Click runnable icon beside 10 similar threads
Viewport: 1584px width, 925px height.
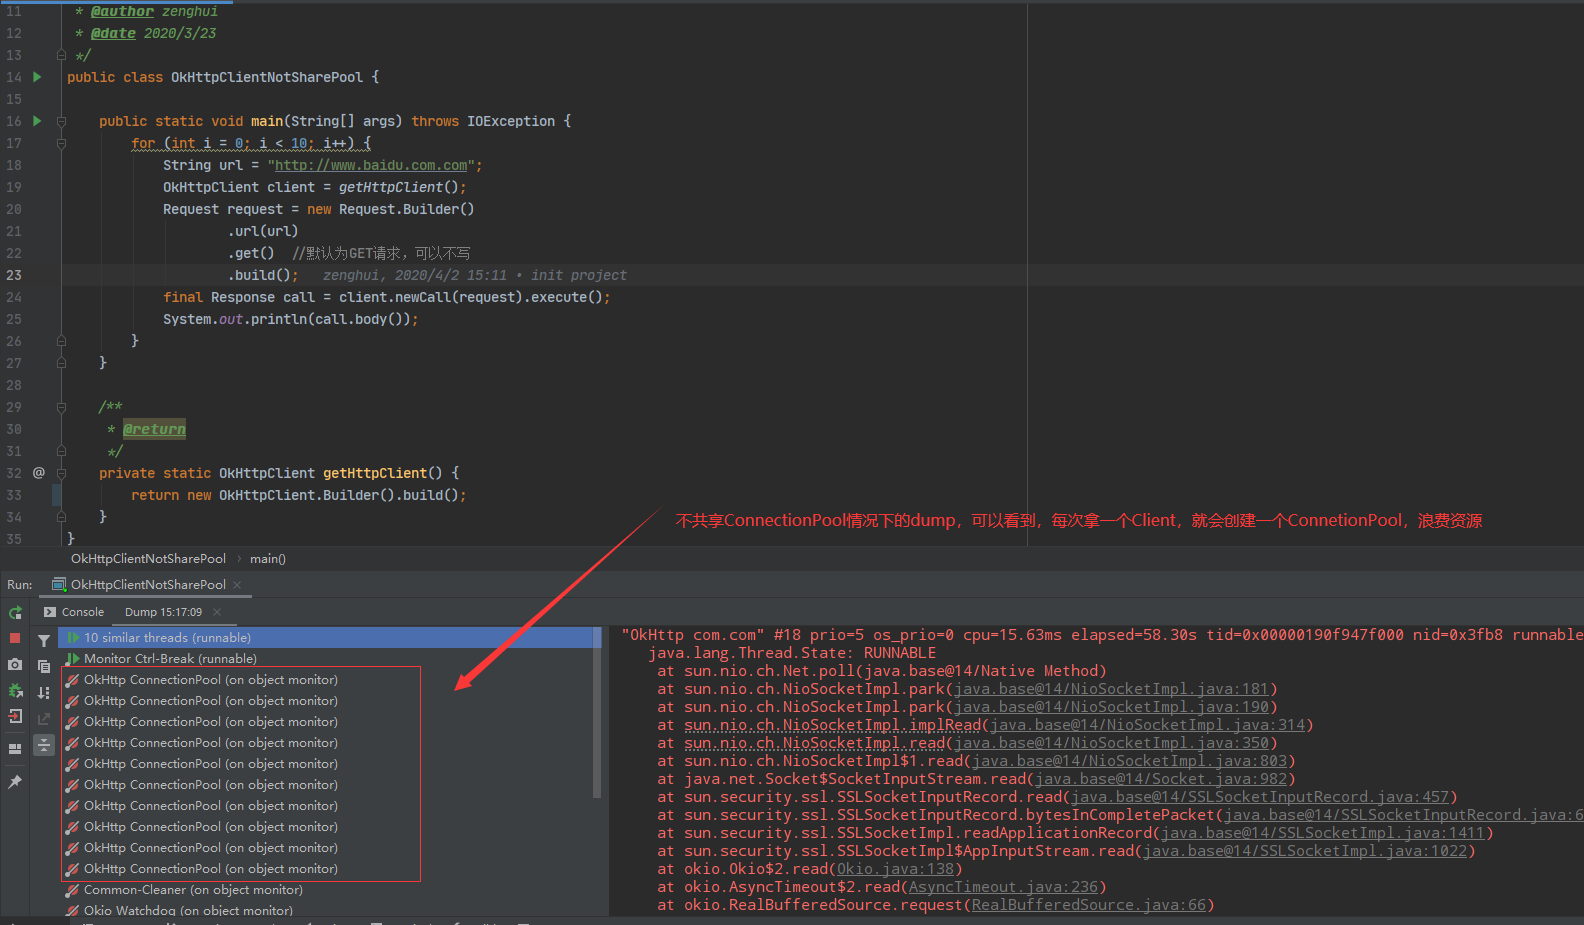point(73,638)
